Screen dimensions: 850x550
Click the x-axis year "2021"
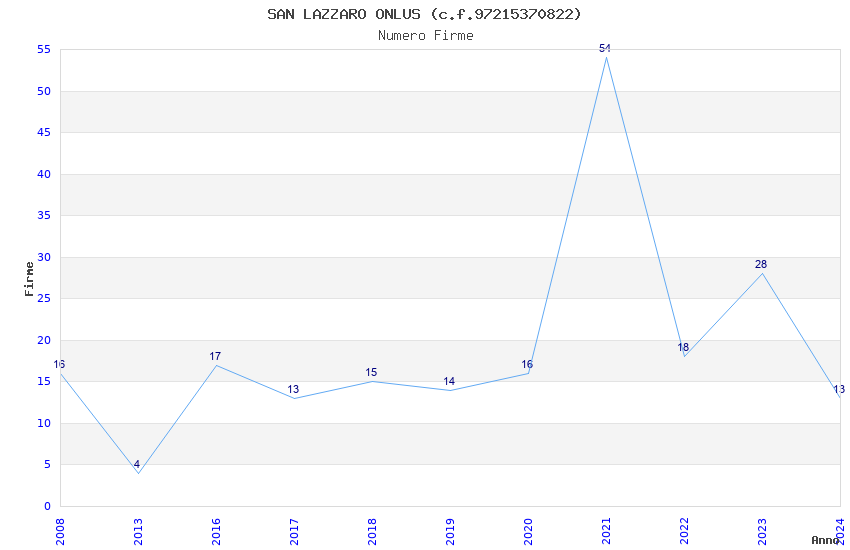pos(606,532)
